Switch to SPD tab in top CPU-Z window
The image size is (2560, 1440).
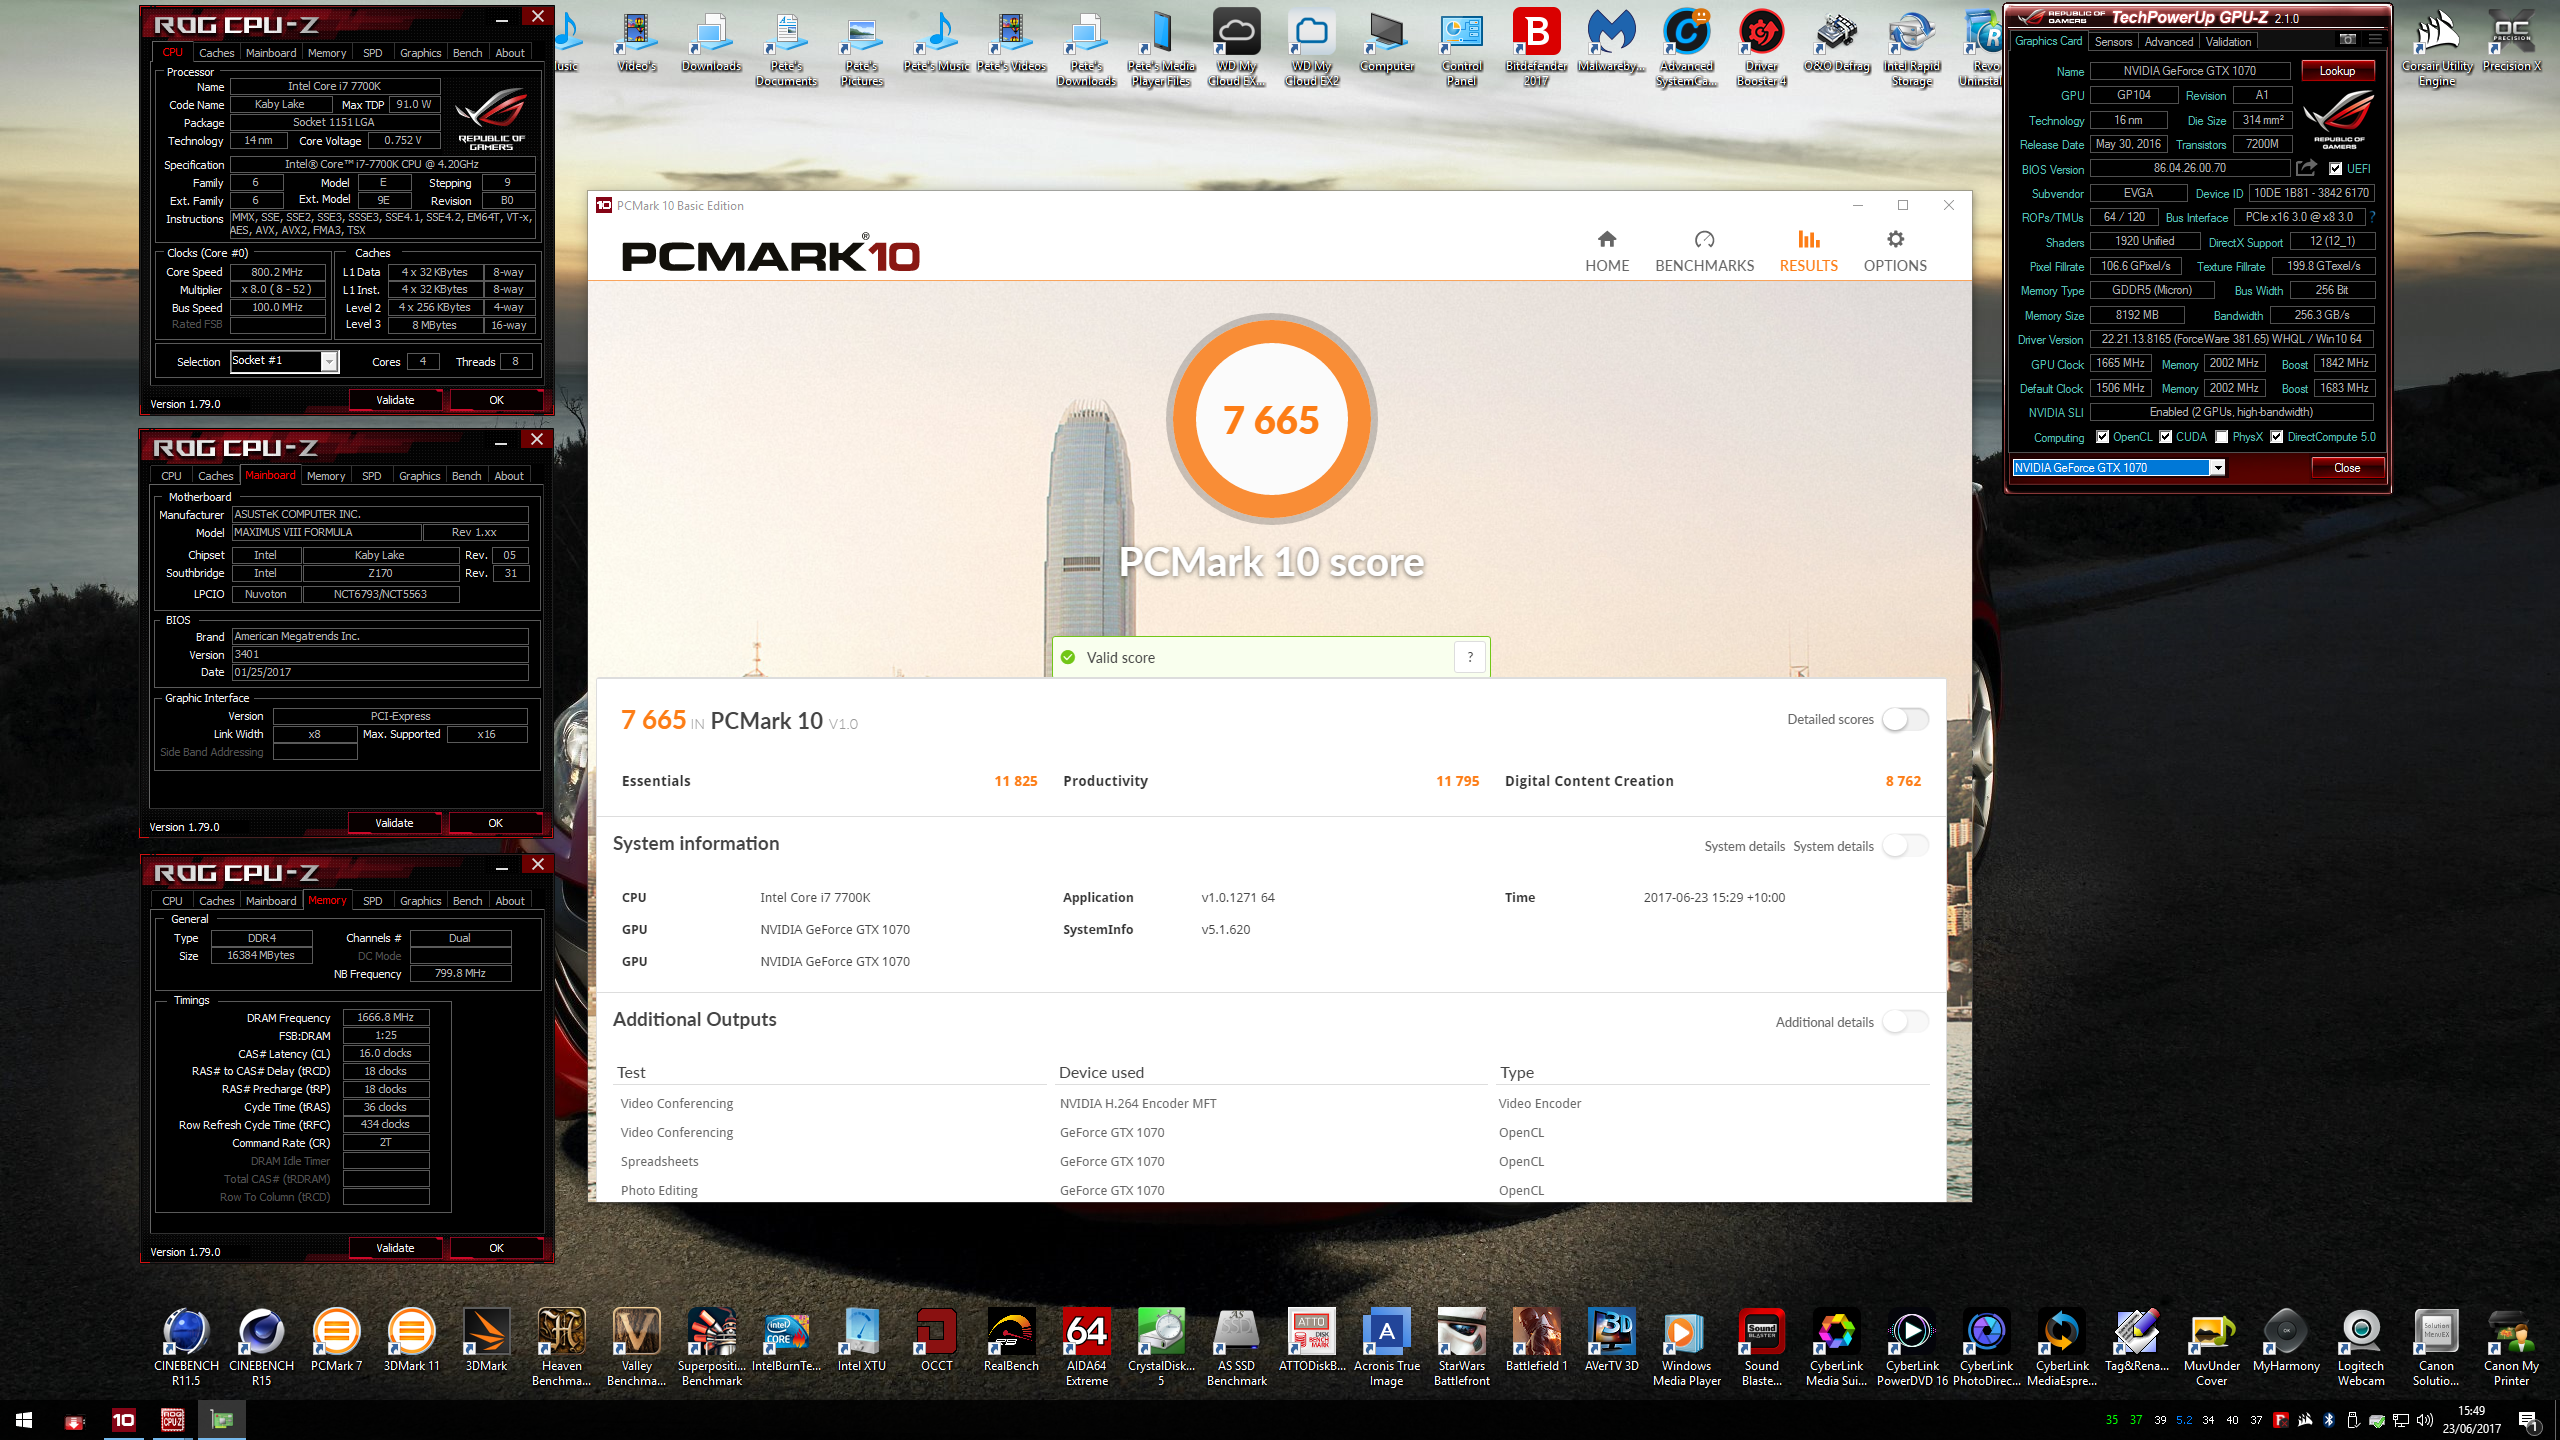372,53
